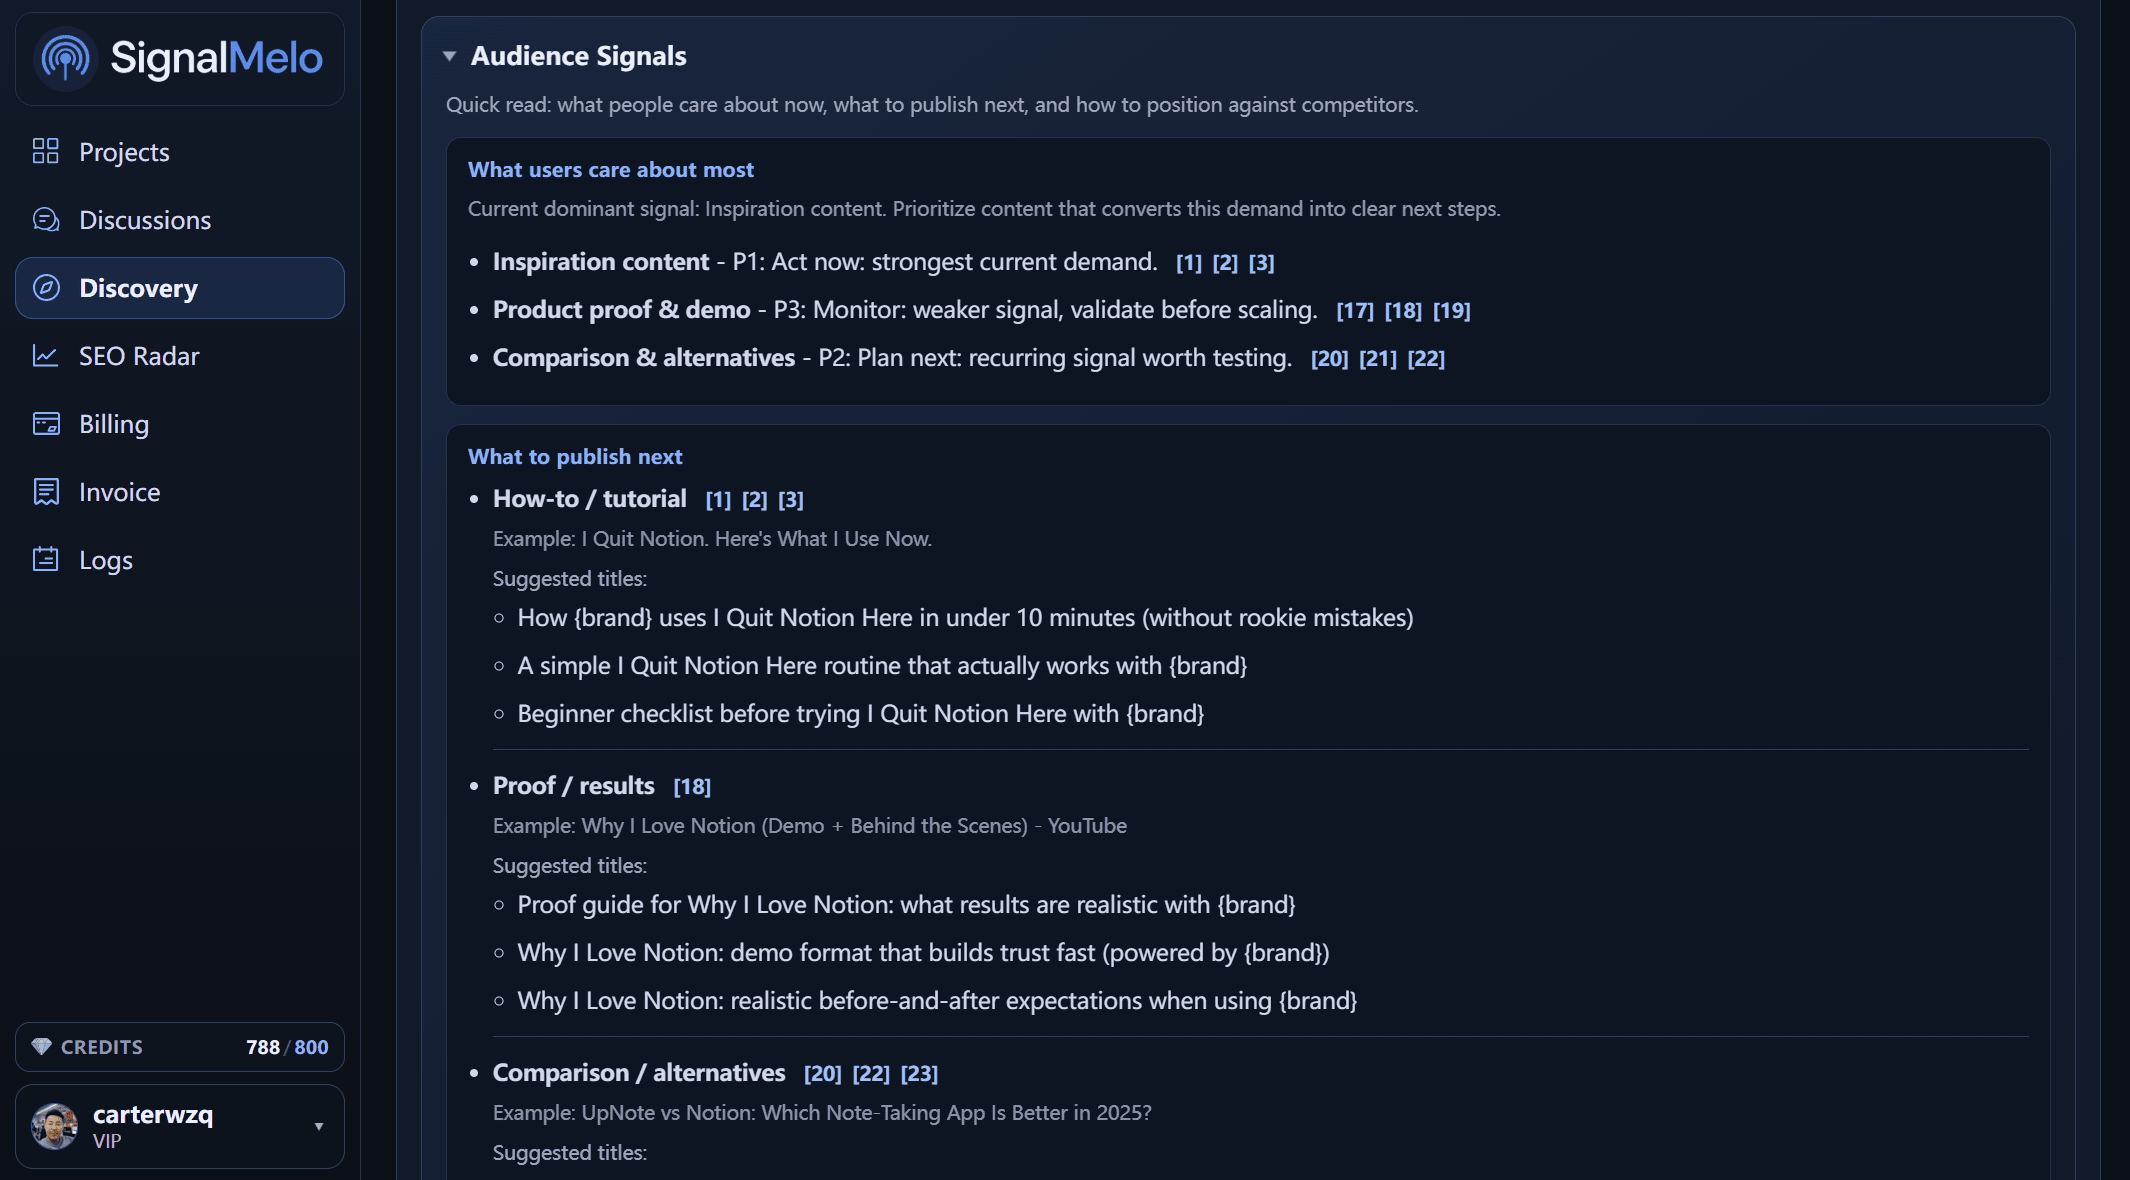Click the Discovery compass icon
The height and width of the screenshot is (1180, 2130).
click(46, 288)
